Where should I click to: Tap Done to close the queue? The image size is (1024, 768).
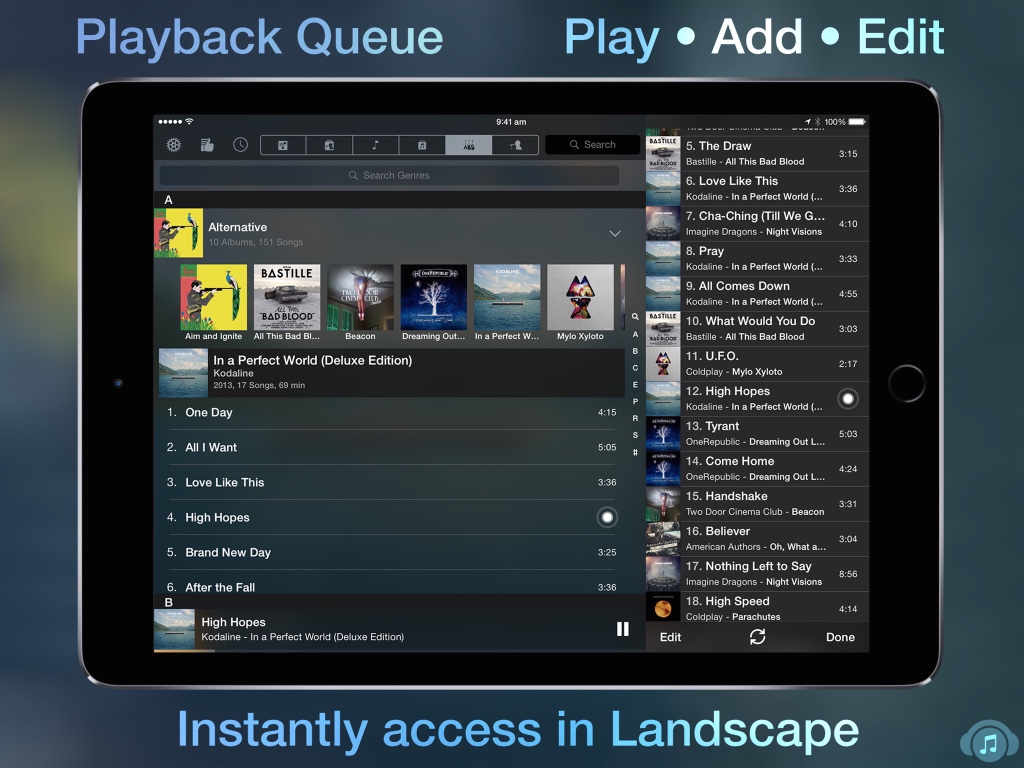point(840,637)
